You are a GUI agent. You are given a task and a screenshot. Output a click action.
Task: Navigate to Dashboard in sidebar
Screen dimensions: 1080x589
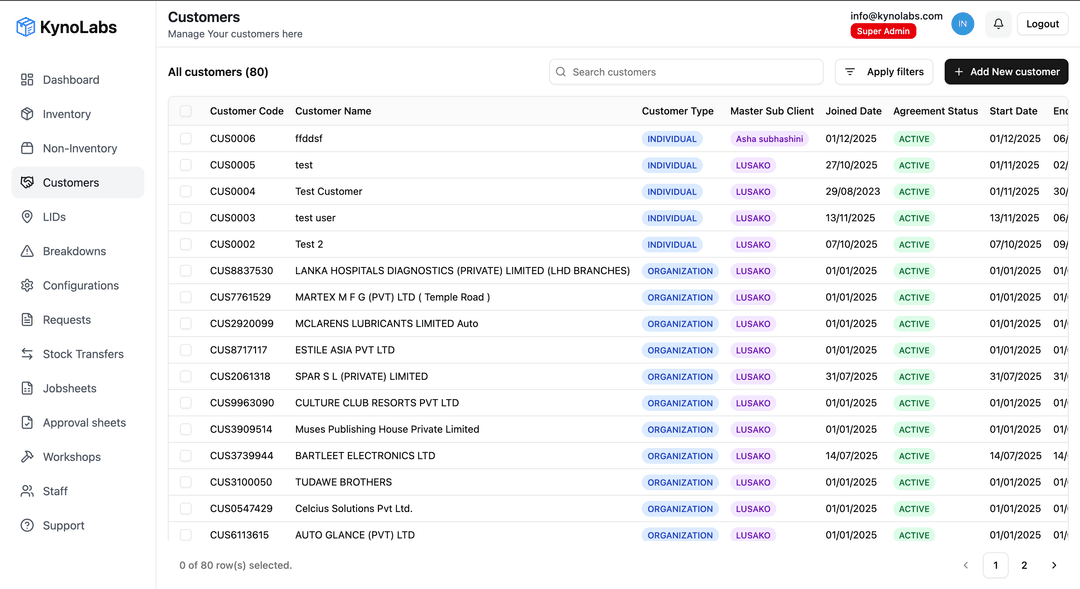pos(71,80)
